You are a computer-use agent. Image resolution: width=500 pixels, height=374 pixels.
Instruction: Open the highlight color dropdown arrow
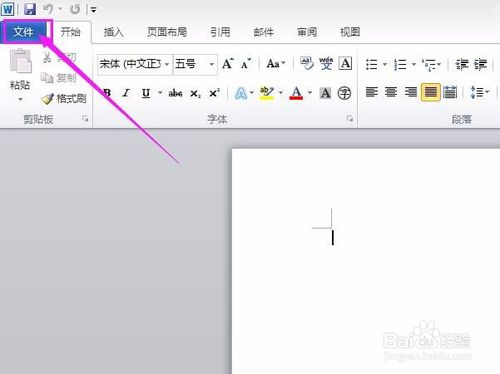click(281, 93)
